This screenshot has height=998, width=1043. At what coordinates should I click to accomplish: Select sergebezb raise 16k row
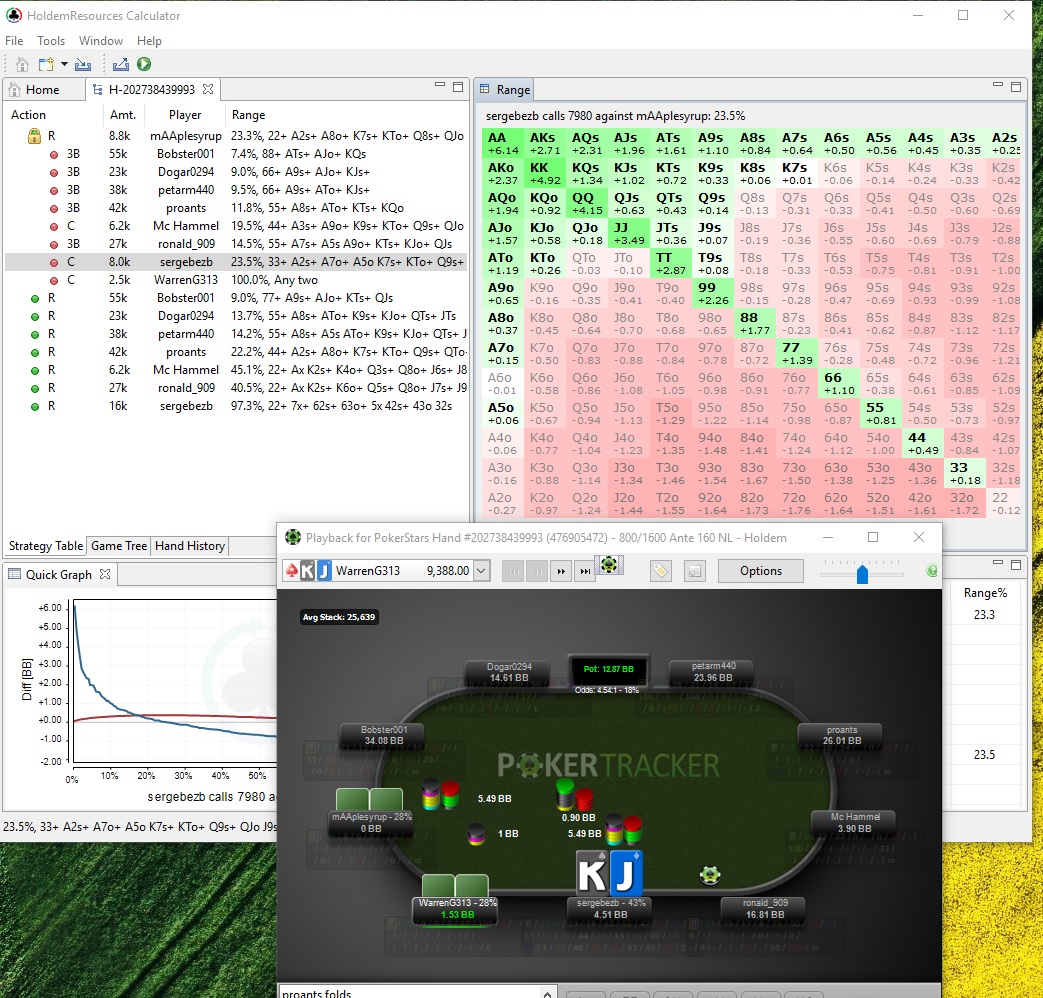pos(235,406)
